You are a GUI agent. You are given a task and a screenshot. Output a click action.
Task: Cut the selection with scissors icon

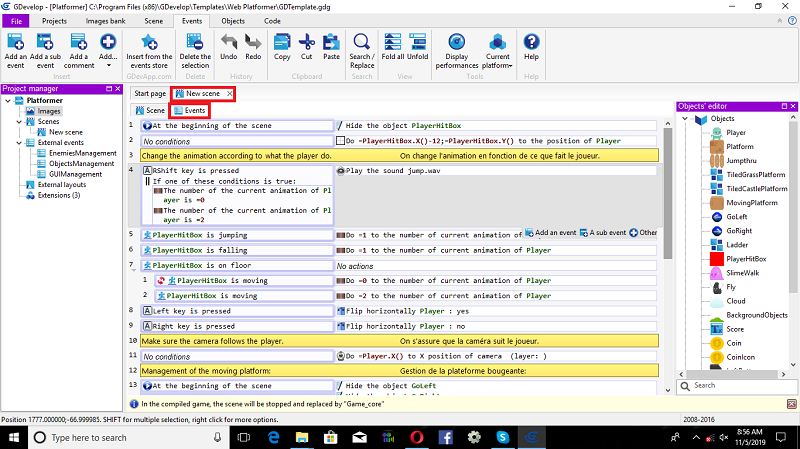[307, 42]
